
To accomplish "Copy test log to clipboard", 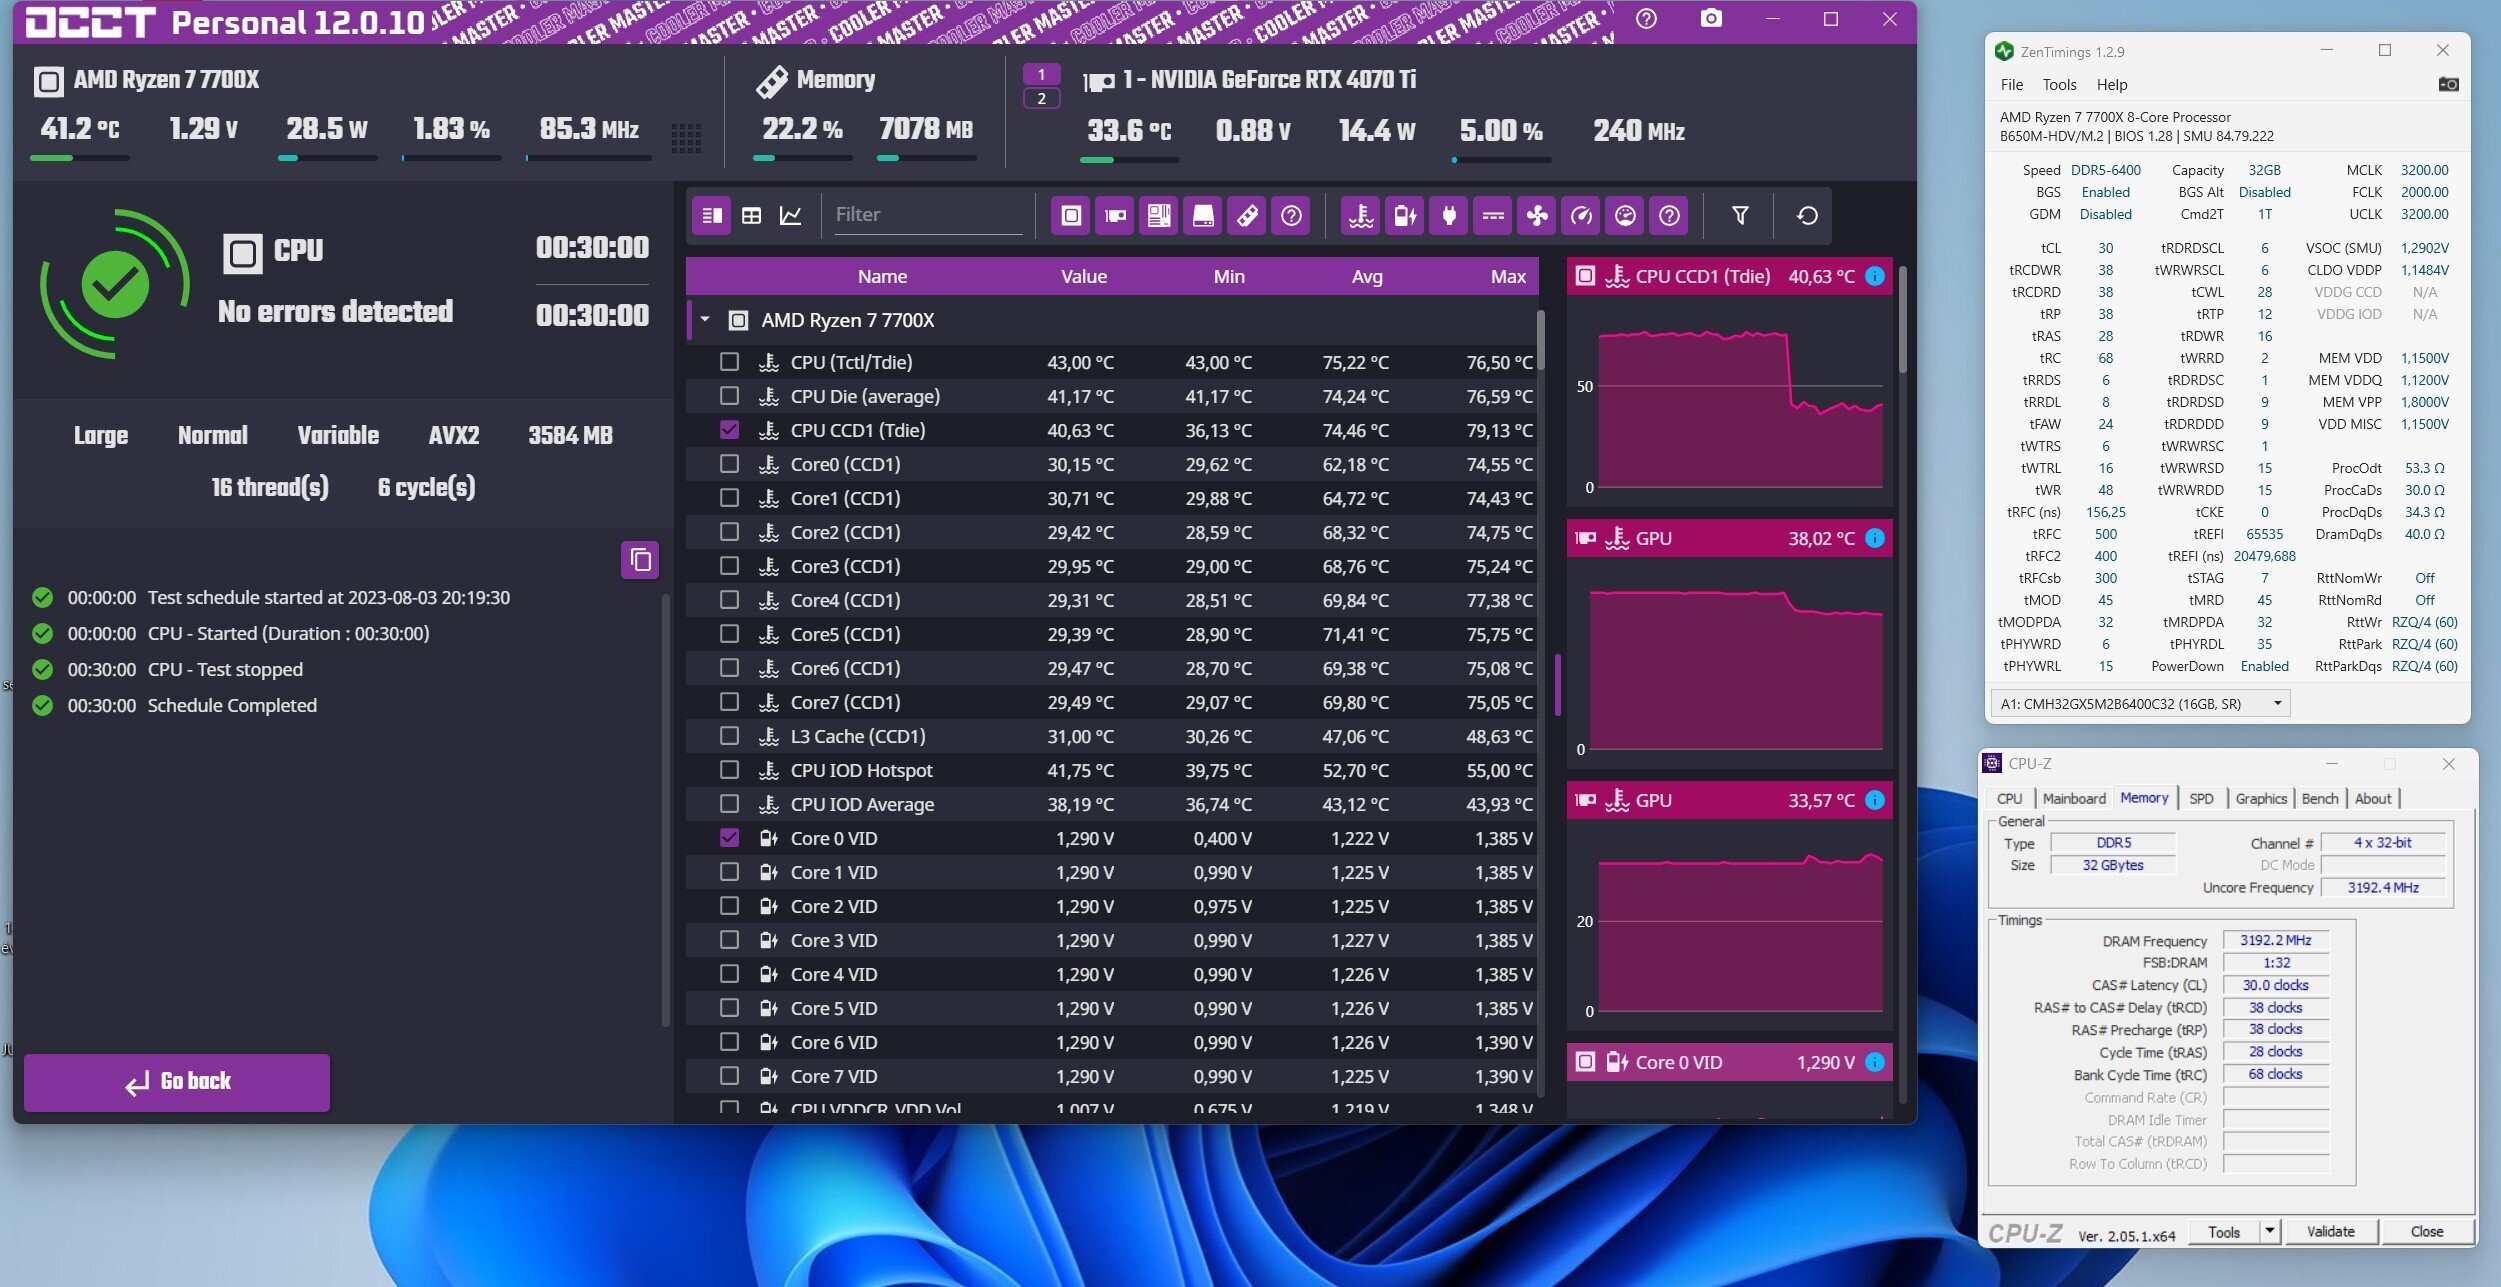I will [640, 560].
